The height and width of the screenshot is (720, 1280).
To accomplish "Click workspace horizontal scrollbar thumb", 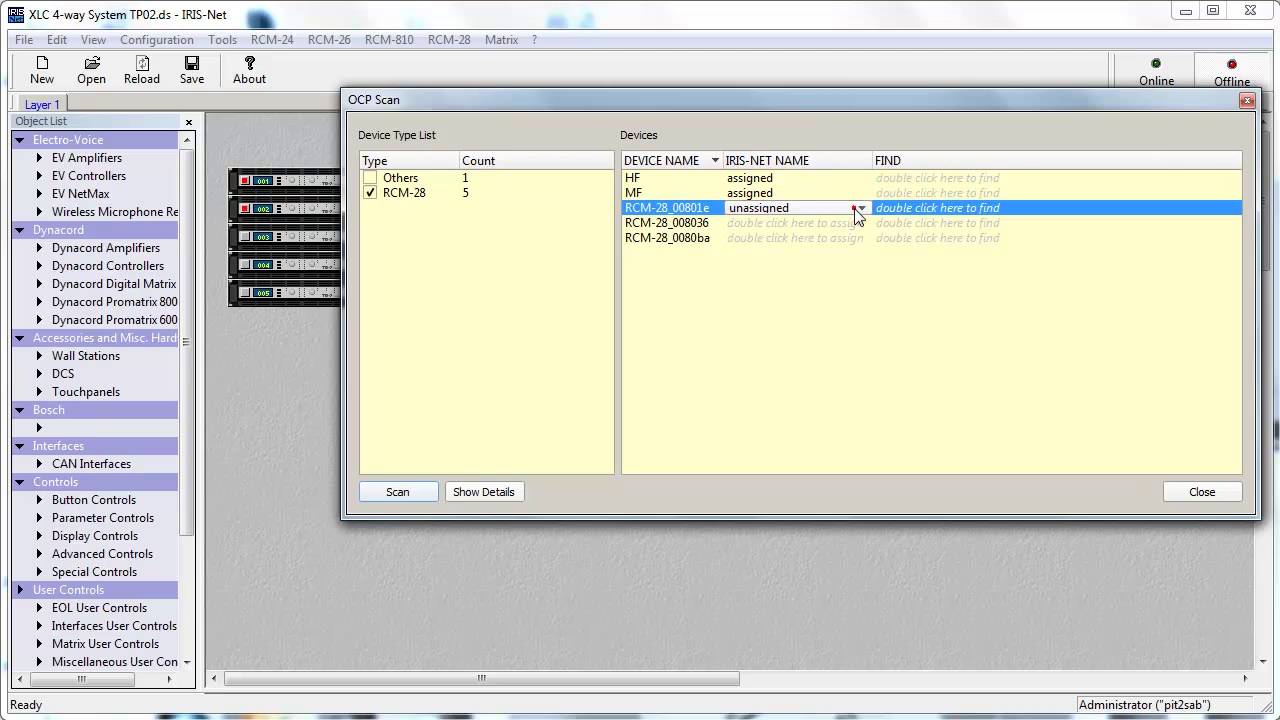I will (482, 678).
